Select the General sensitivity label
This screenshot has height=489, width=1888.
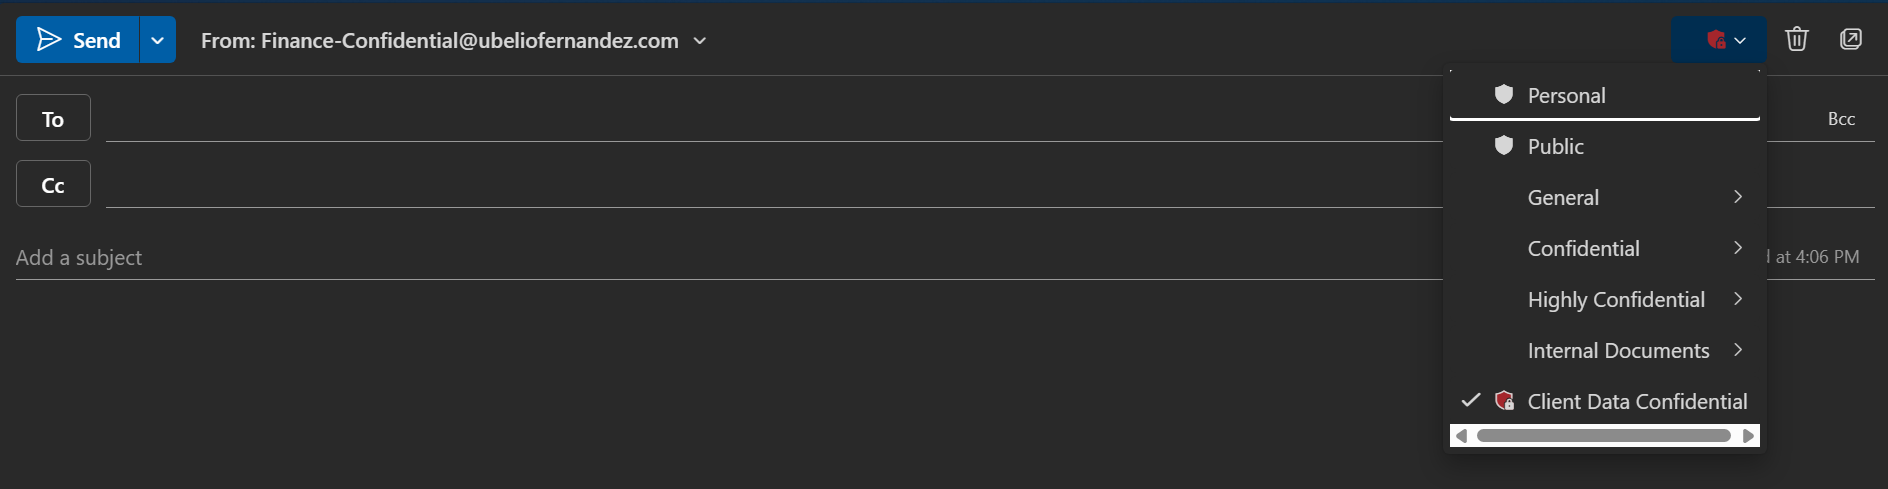pyautogui.click(x=1563, y=198)
